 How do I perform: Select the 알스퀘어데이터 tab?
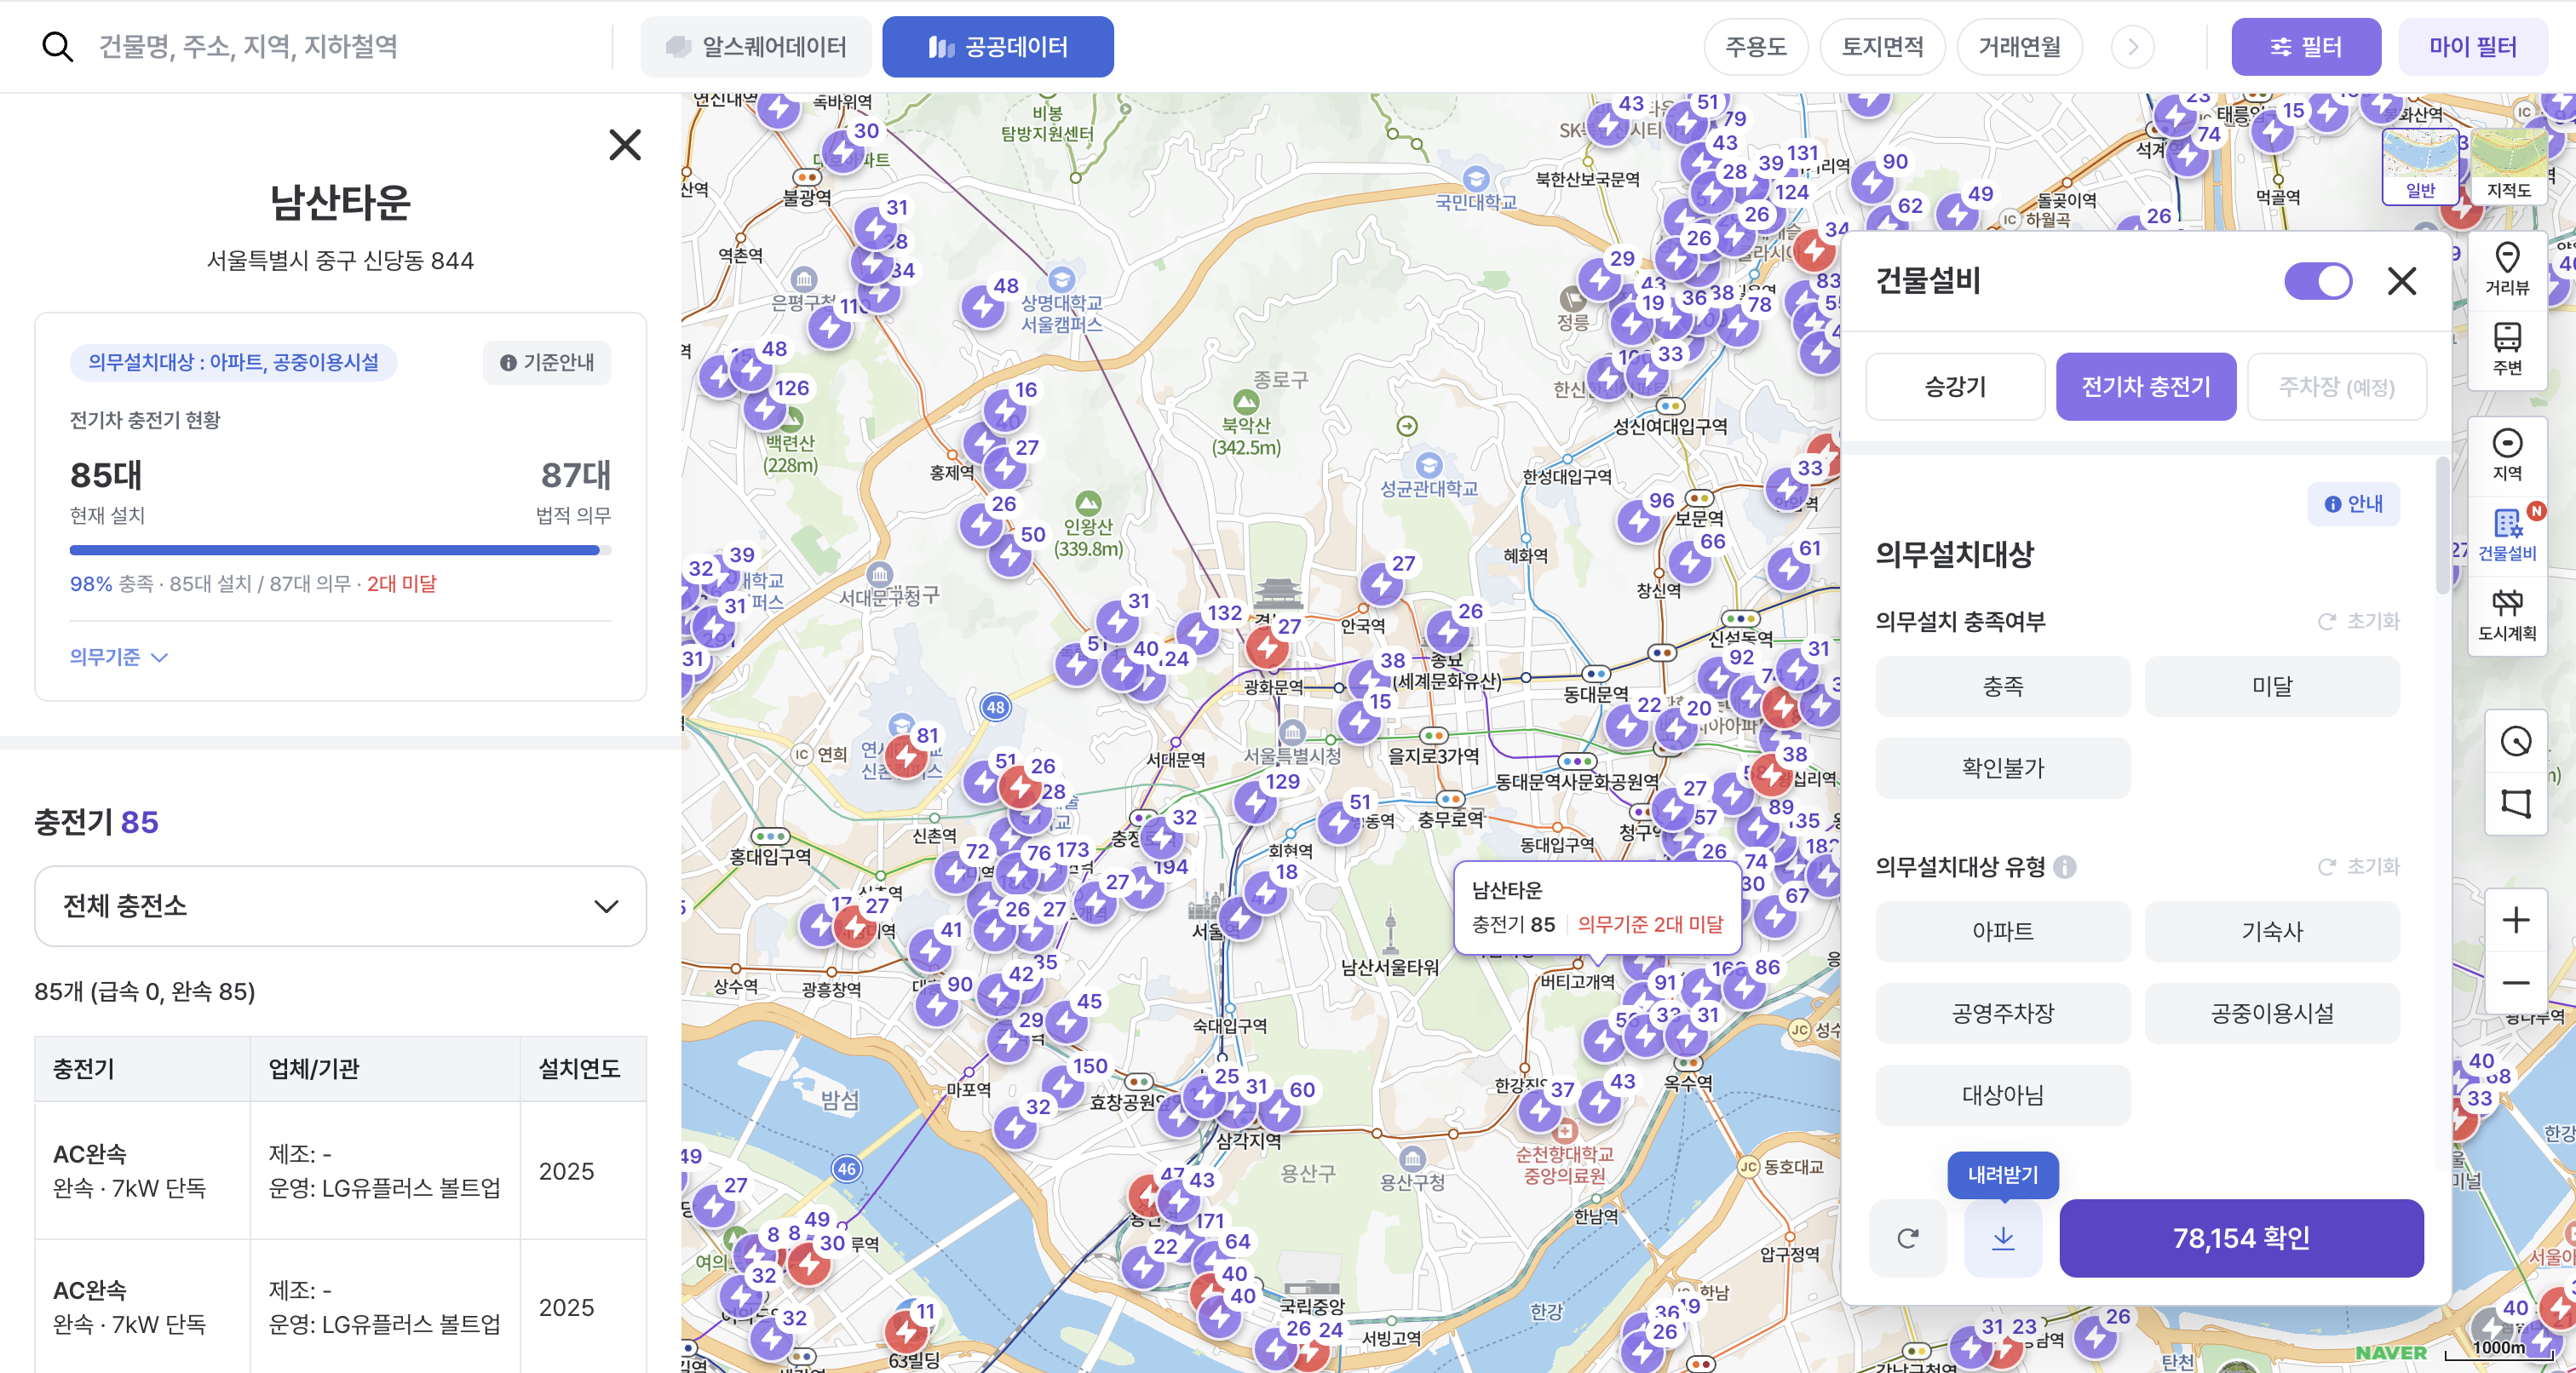click(755, 47)
